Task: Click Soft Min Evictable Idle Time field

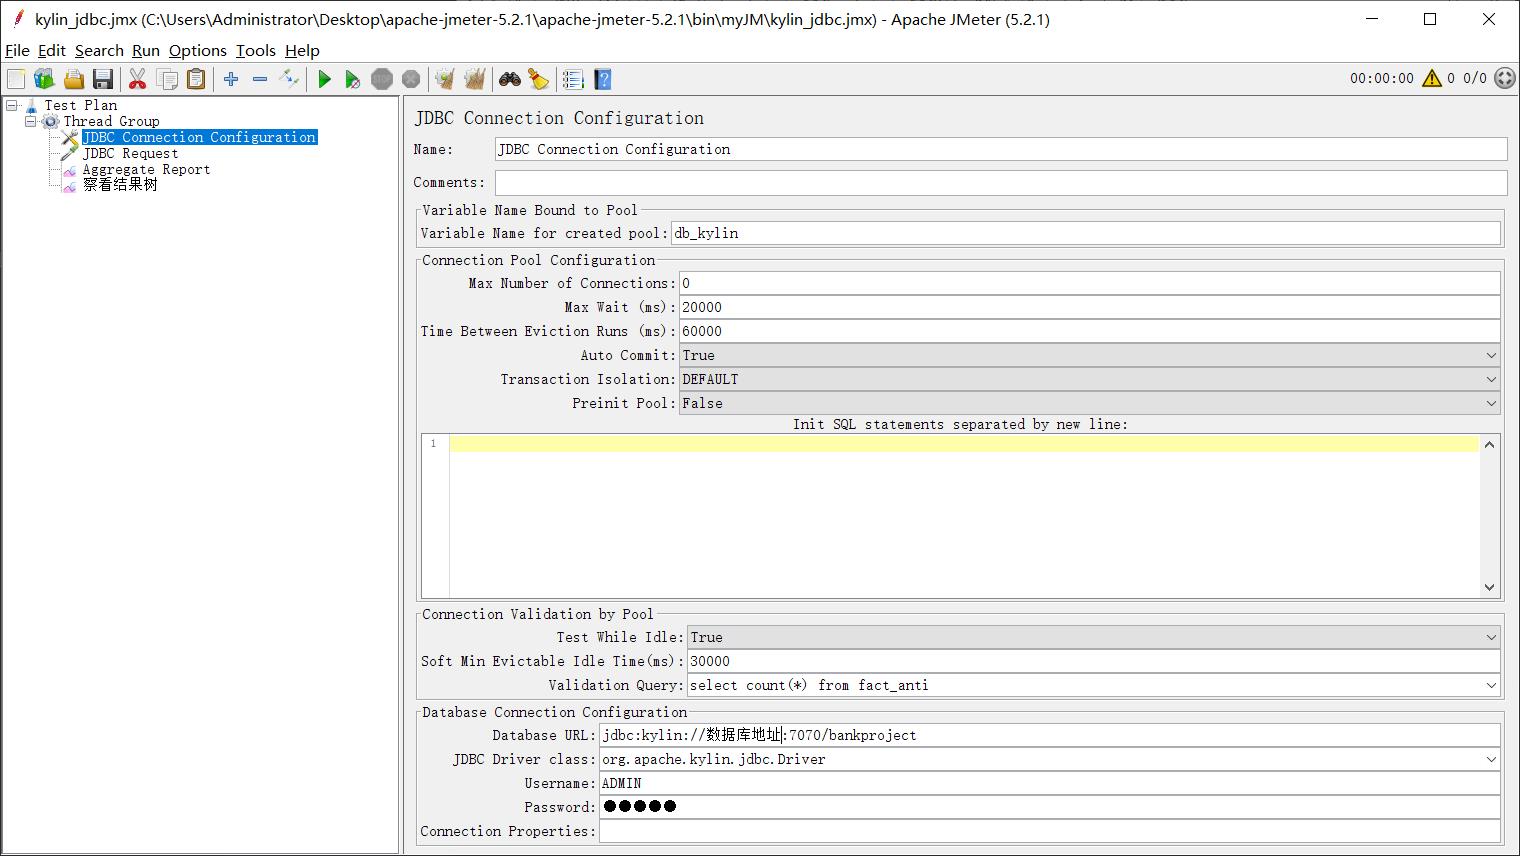Action: coord(1094,661)
